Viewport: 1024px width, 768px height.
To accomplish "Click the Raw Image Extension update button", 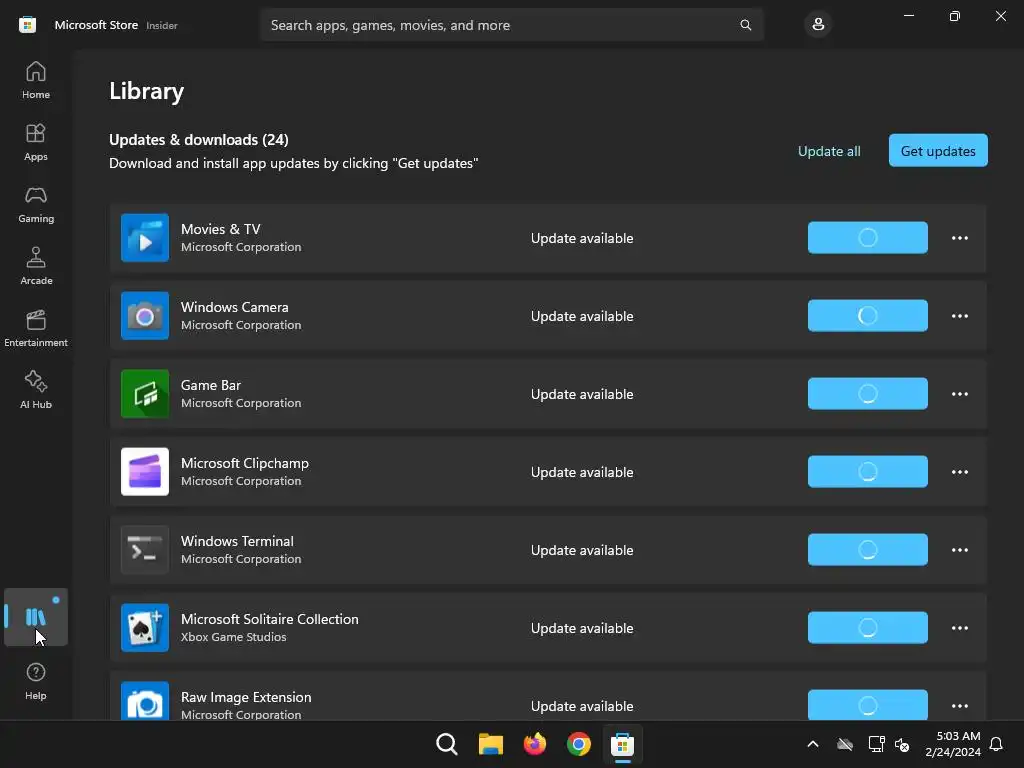I will (867, 705).
